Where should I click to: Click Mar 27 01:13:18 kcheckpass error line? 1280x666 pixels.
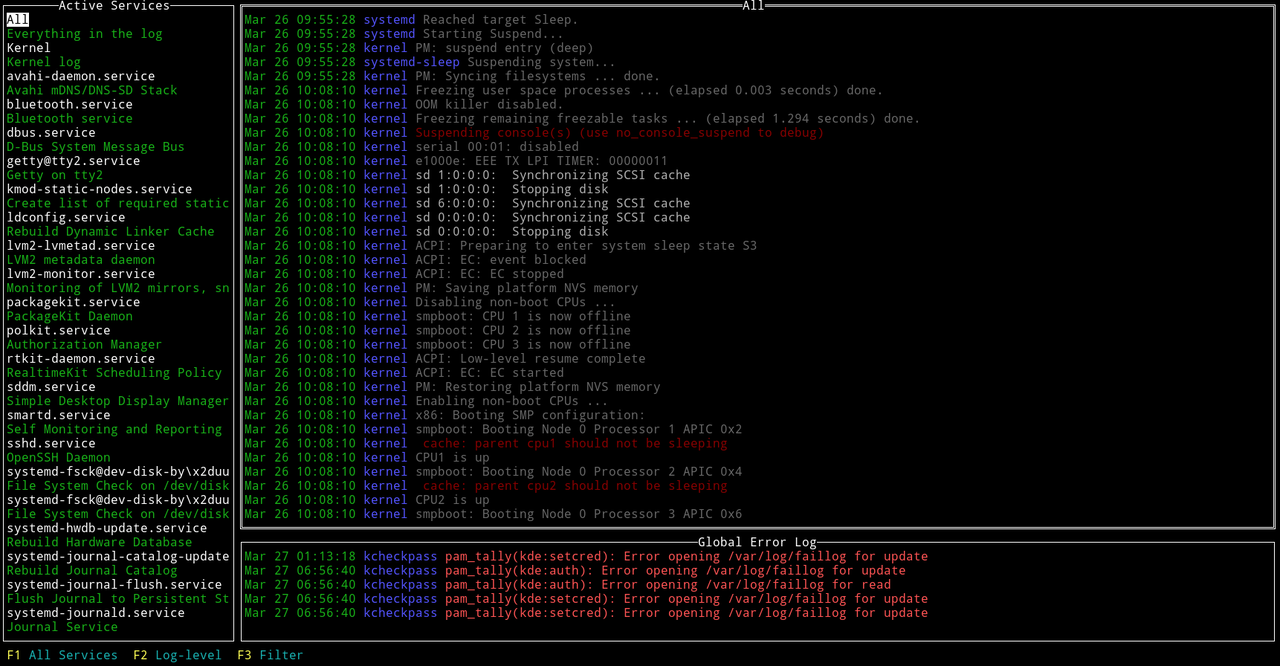coord(586,556)
